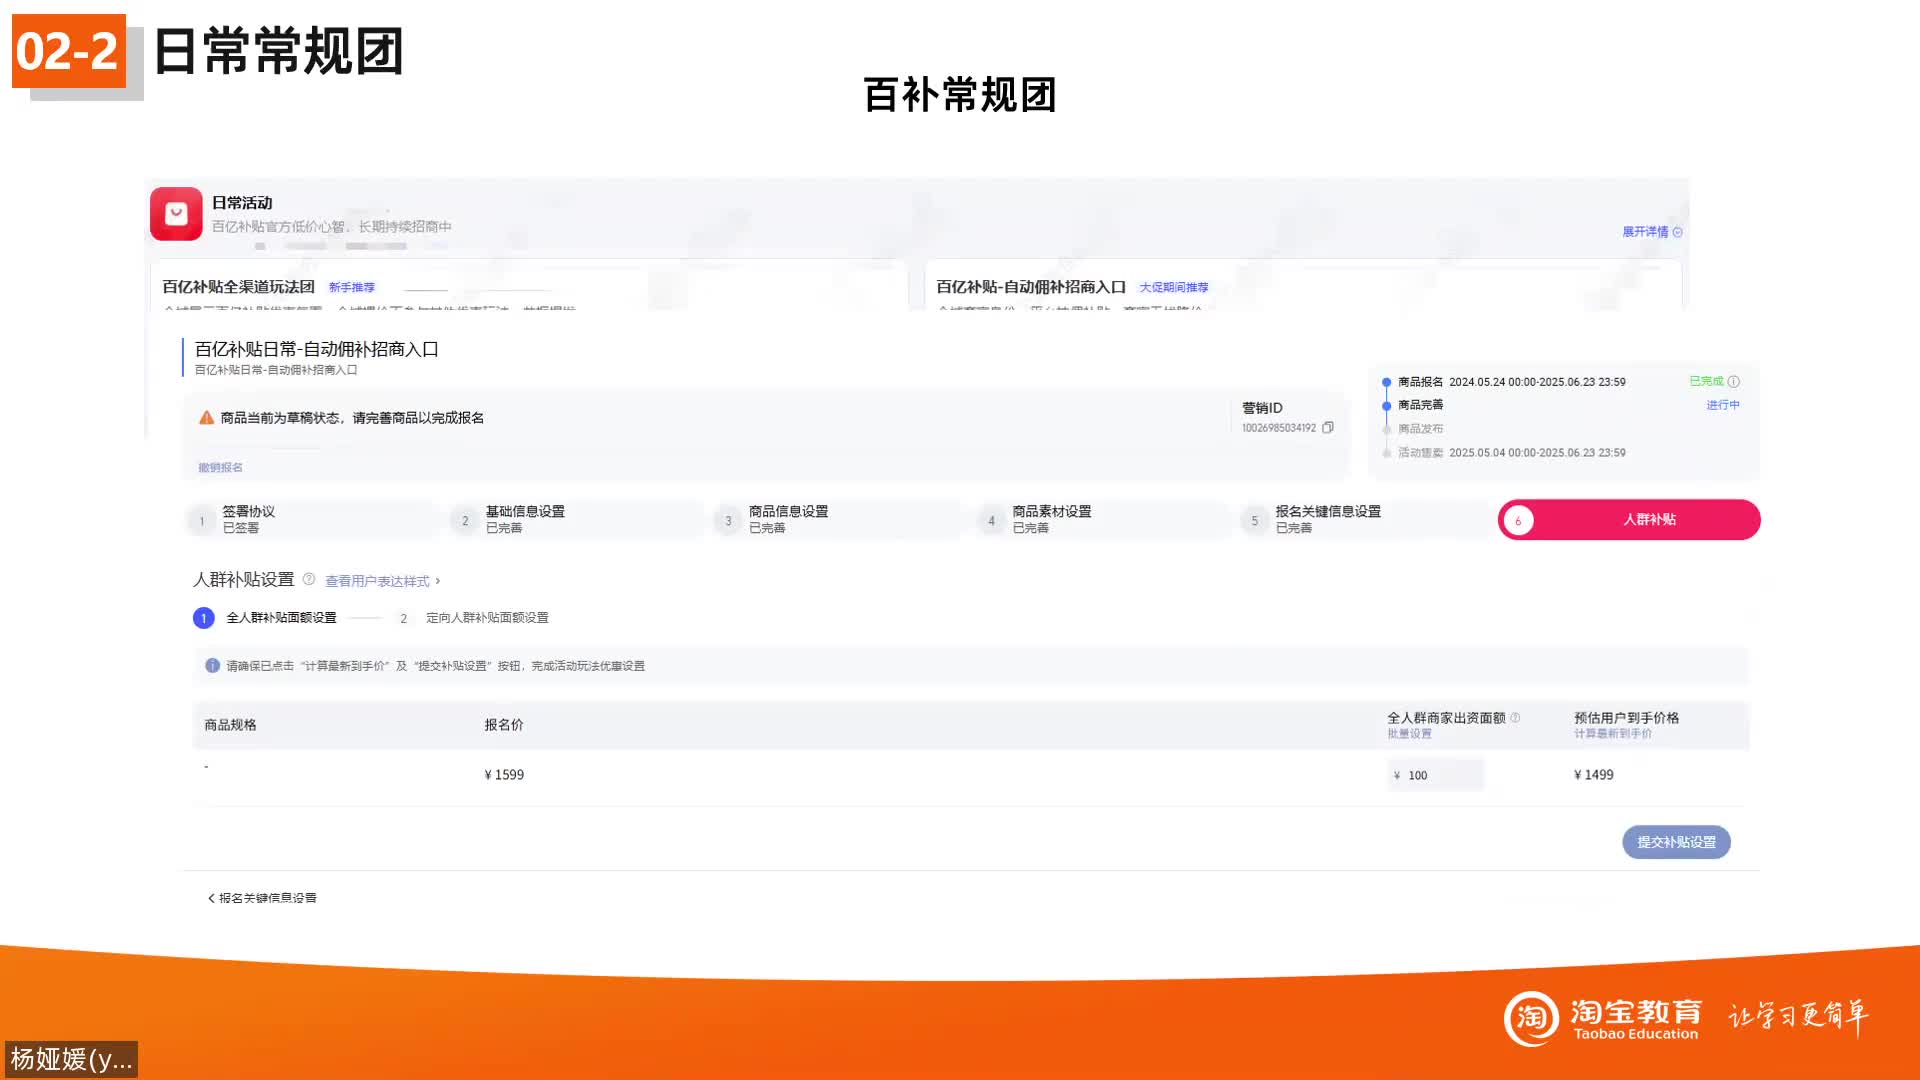The width and height of the screenshot is (1920, 1080).
Task: Click the Taobao Education logo
Action: pyautogui.click(x=1602, y=1018)
